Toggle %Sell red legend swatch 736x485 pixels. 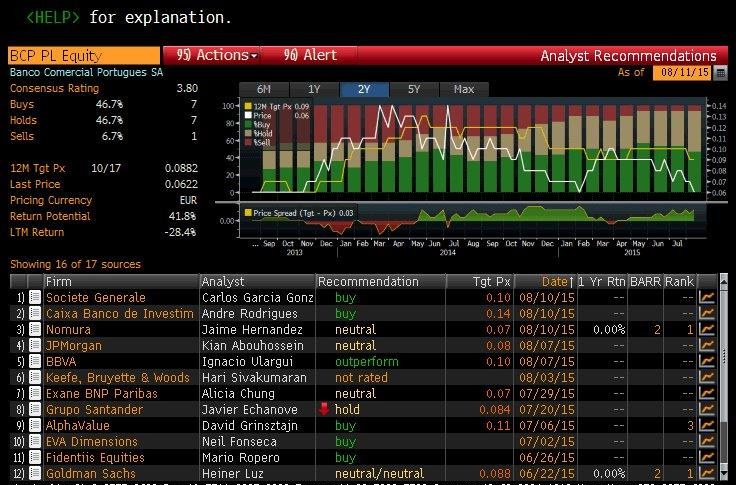pos(248,142)
